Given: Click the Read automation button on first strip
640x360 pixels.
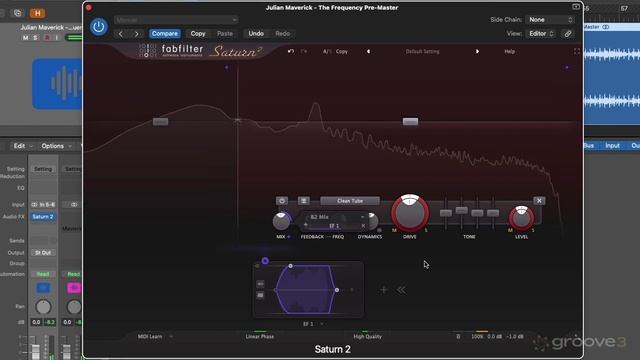Looking at the screenshot, I should point(43,274).
